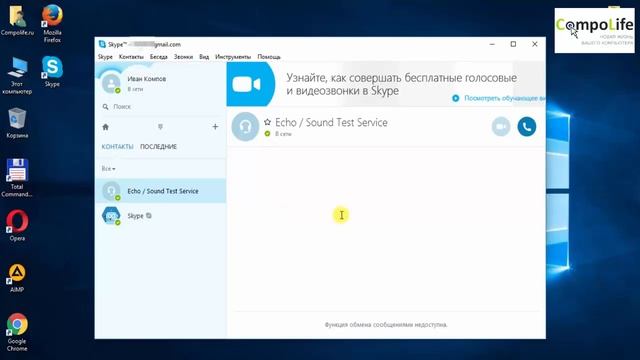Image resolution: width=640 pixels, height=360 pixels.
Task: Click the search magnifier icon
Action: pos(105,107)
